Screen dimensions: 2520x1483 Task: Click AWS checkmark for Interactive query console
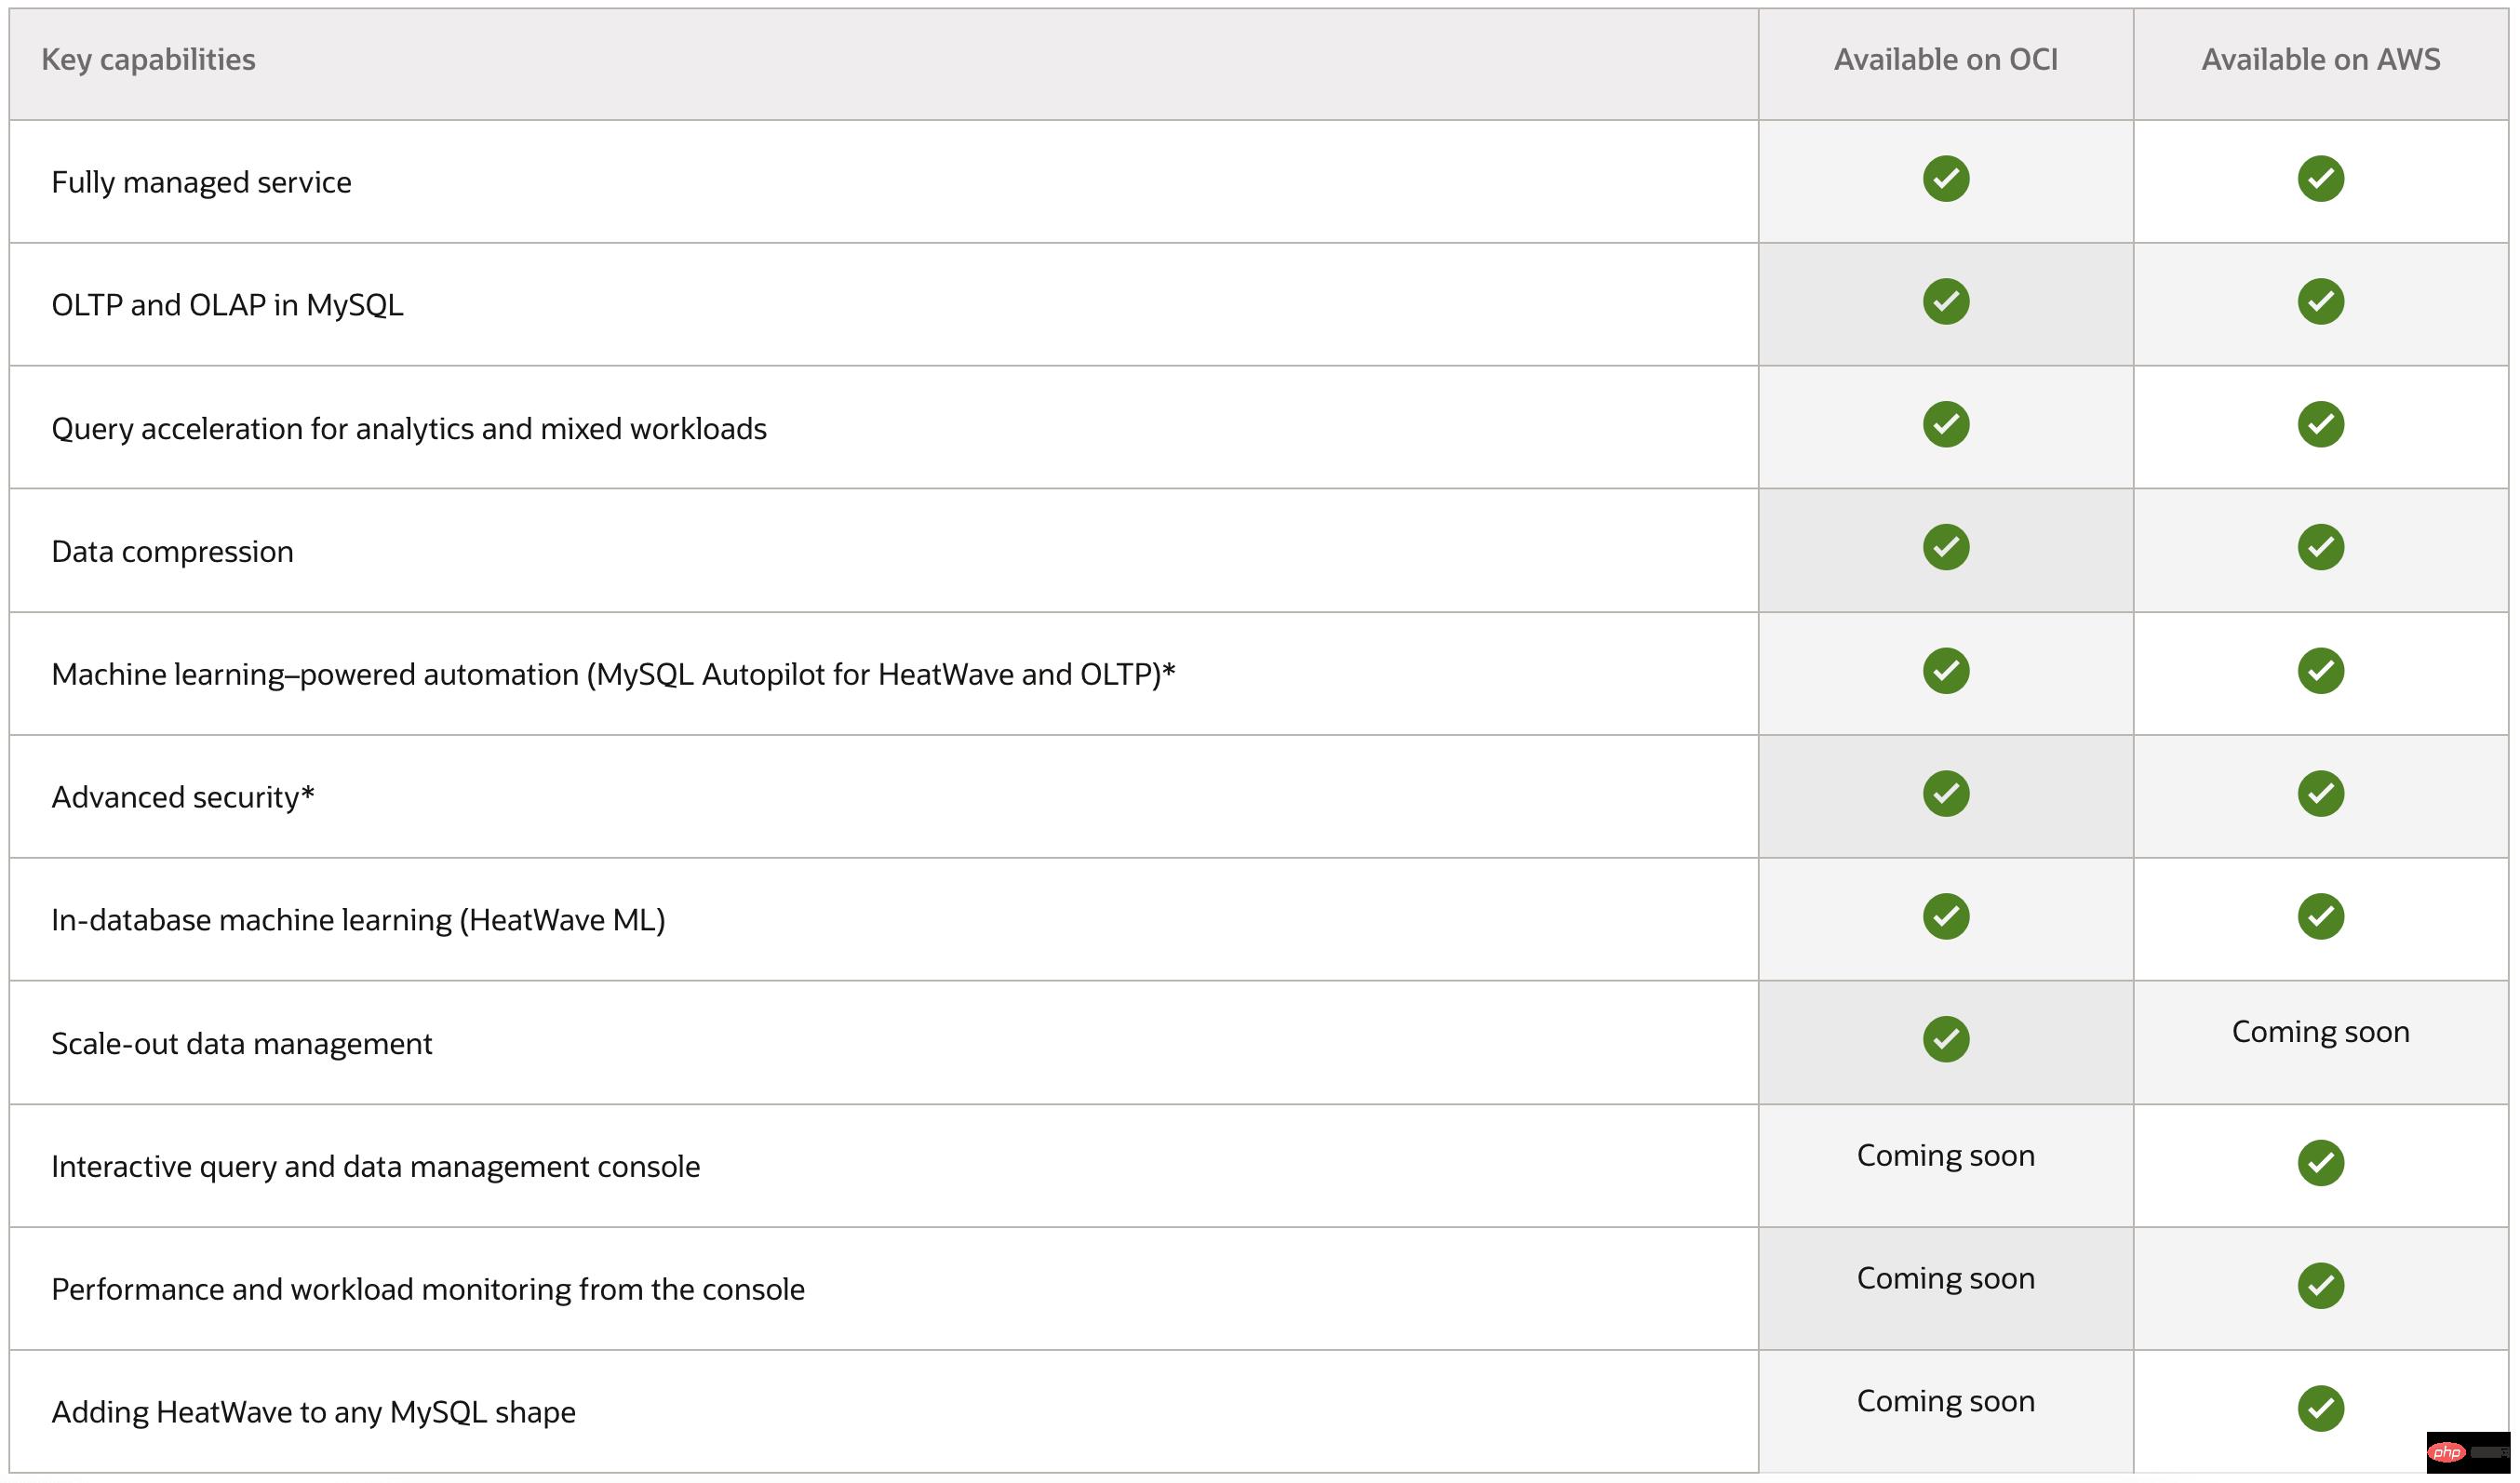pyautogui.click(x=2320, y=1163)
